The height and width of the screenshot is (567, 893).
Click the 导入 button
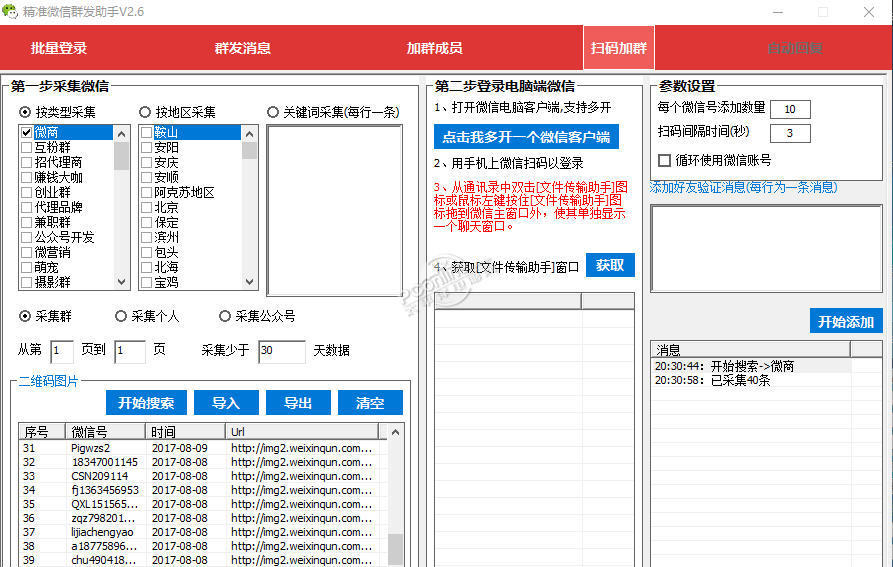[x=226, y=403]
